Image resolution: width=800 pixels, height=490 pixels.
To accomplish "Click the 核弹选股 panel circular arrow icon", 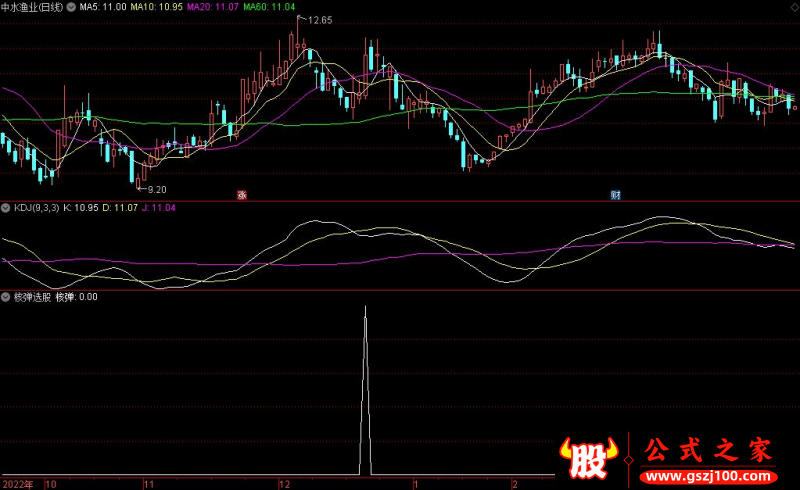I will coord(6,297).
